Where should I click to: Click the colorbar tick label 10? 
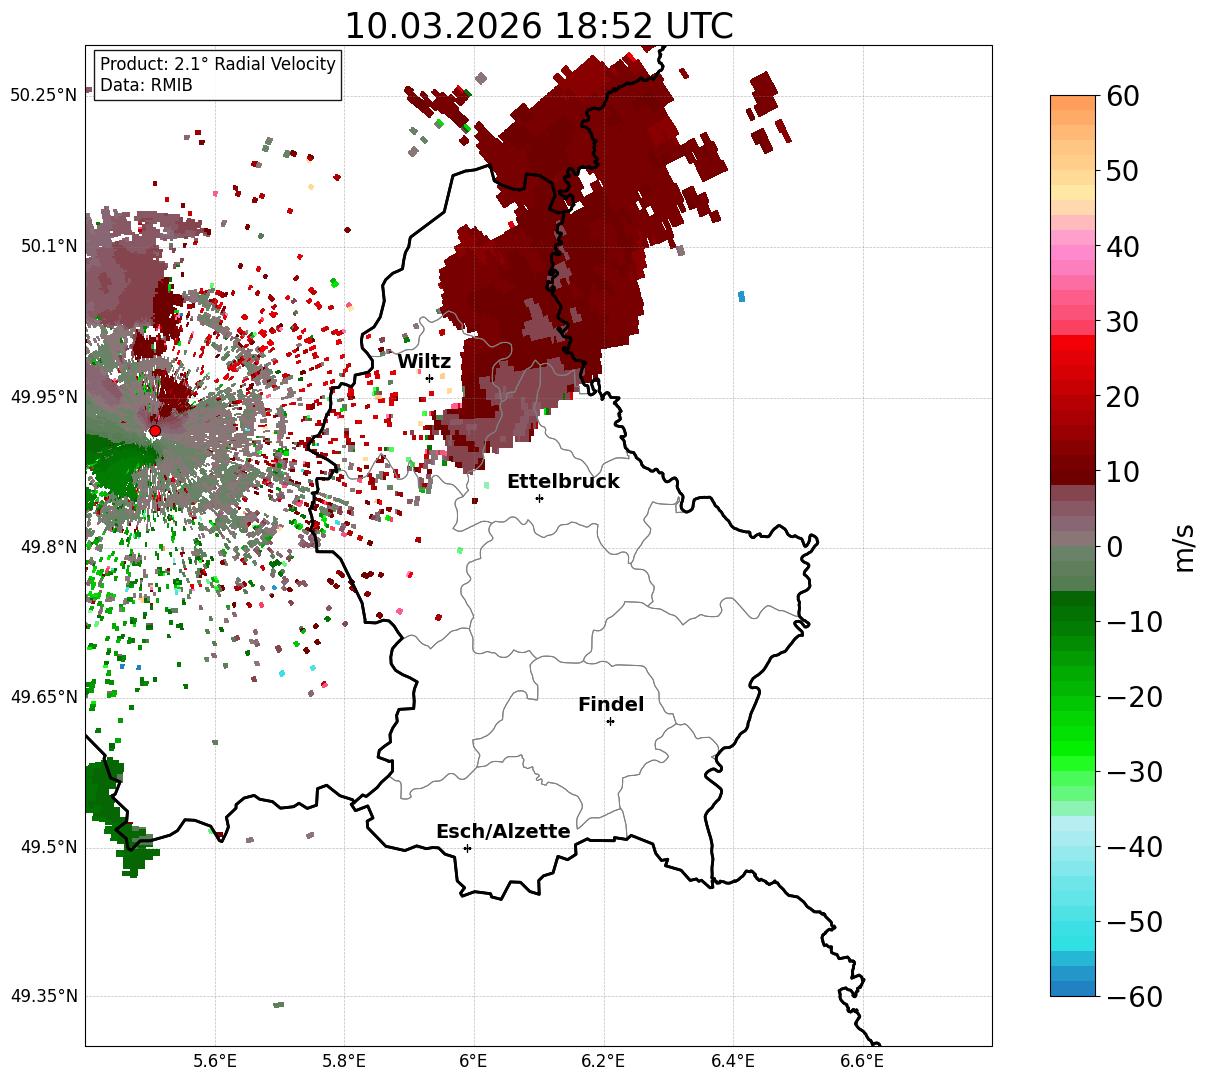[1122, 471]
